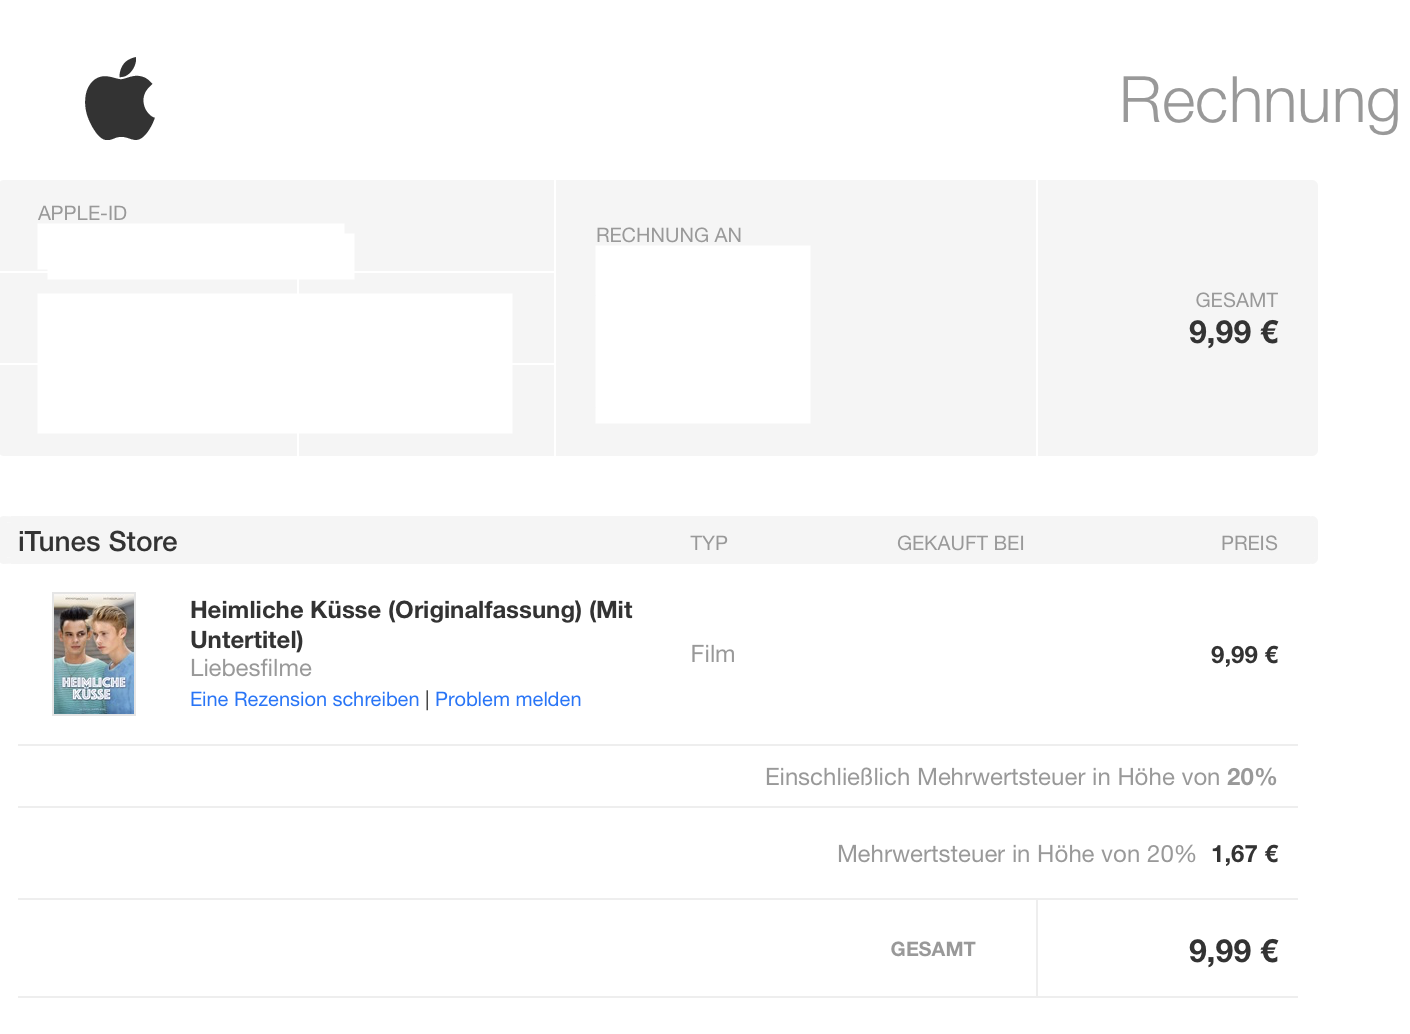Click the GEKAUFT BEI column header
The image size is (1410, 1034).
tap(960, 543)
